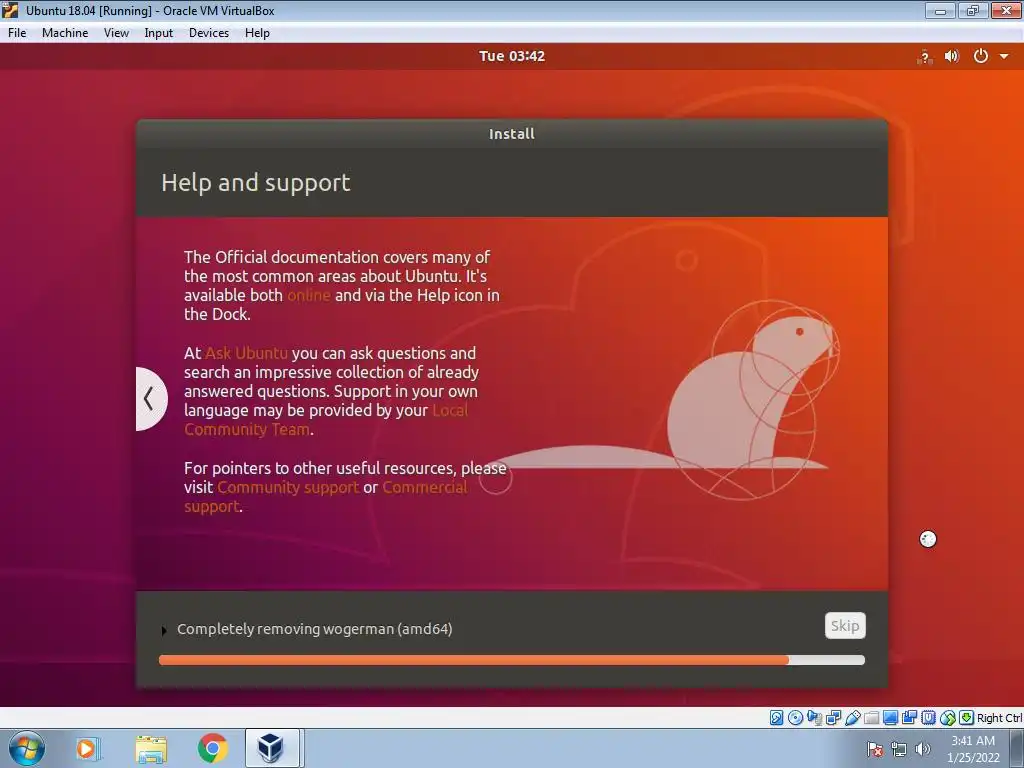This screenshot has width=1024, height=768.
Task: Open the hard disk activity indicator
Action: 776,718
